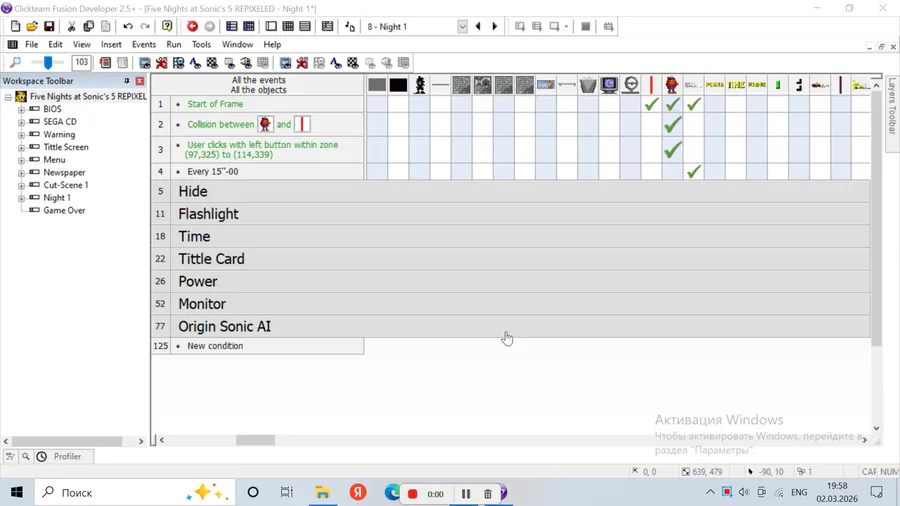Image resolution: width=900 pixels, height=506 pixels.
Task: Click the Sonic silhouette object column
Action: coord(420,85)
